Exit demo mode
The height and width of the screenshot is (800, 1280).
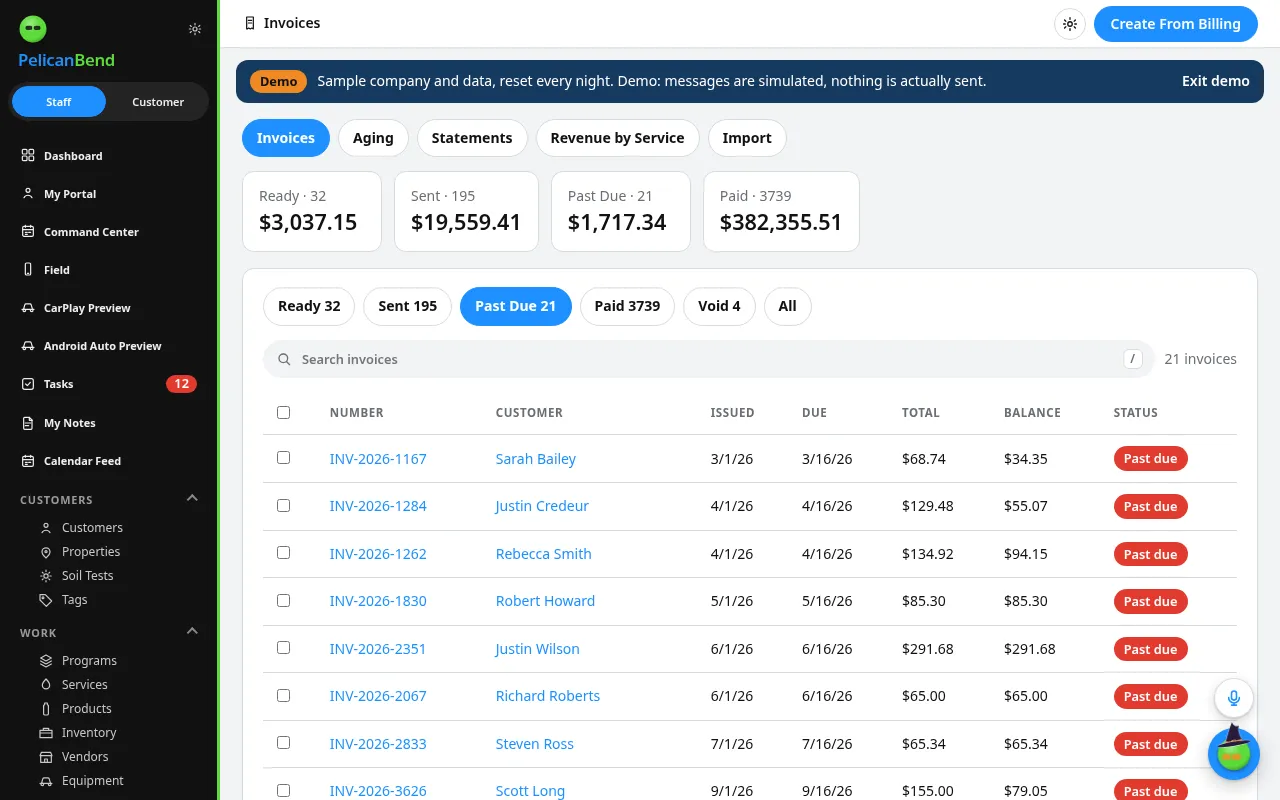(1215, 81)
